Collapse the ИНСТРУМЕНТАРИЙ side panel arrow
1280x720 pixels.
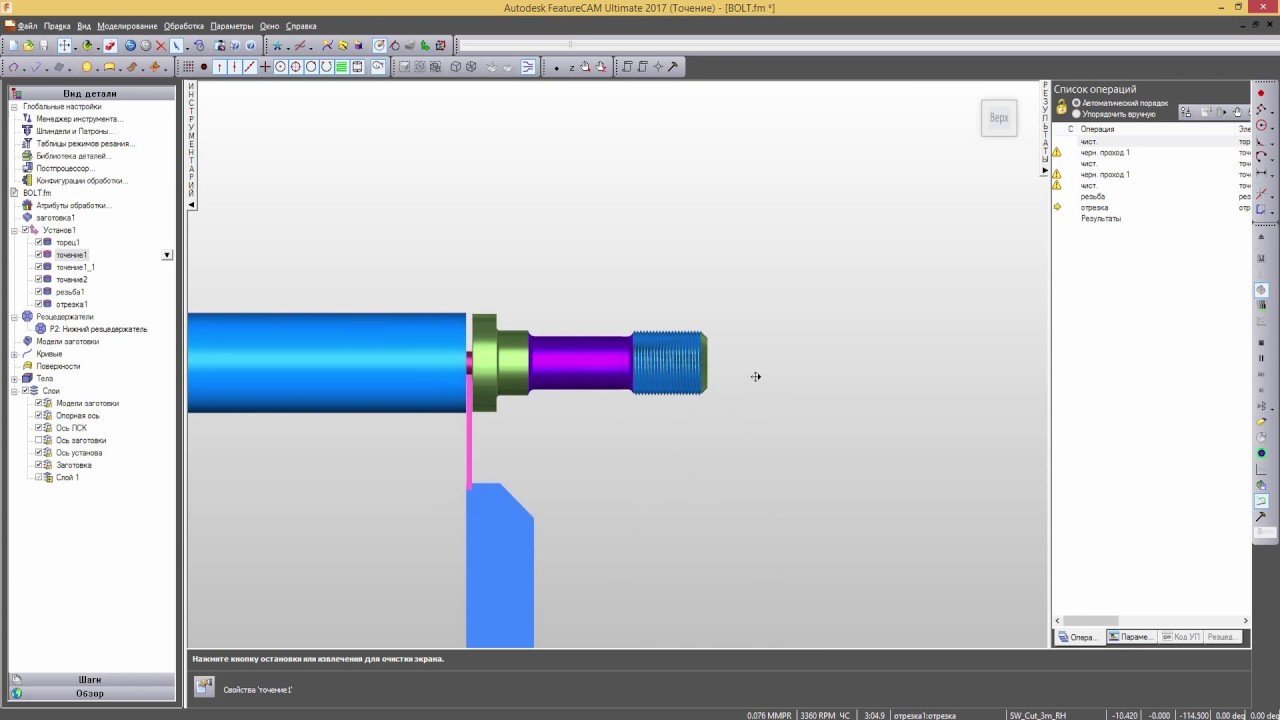[x=191, y=205]
